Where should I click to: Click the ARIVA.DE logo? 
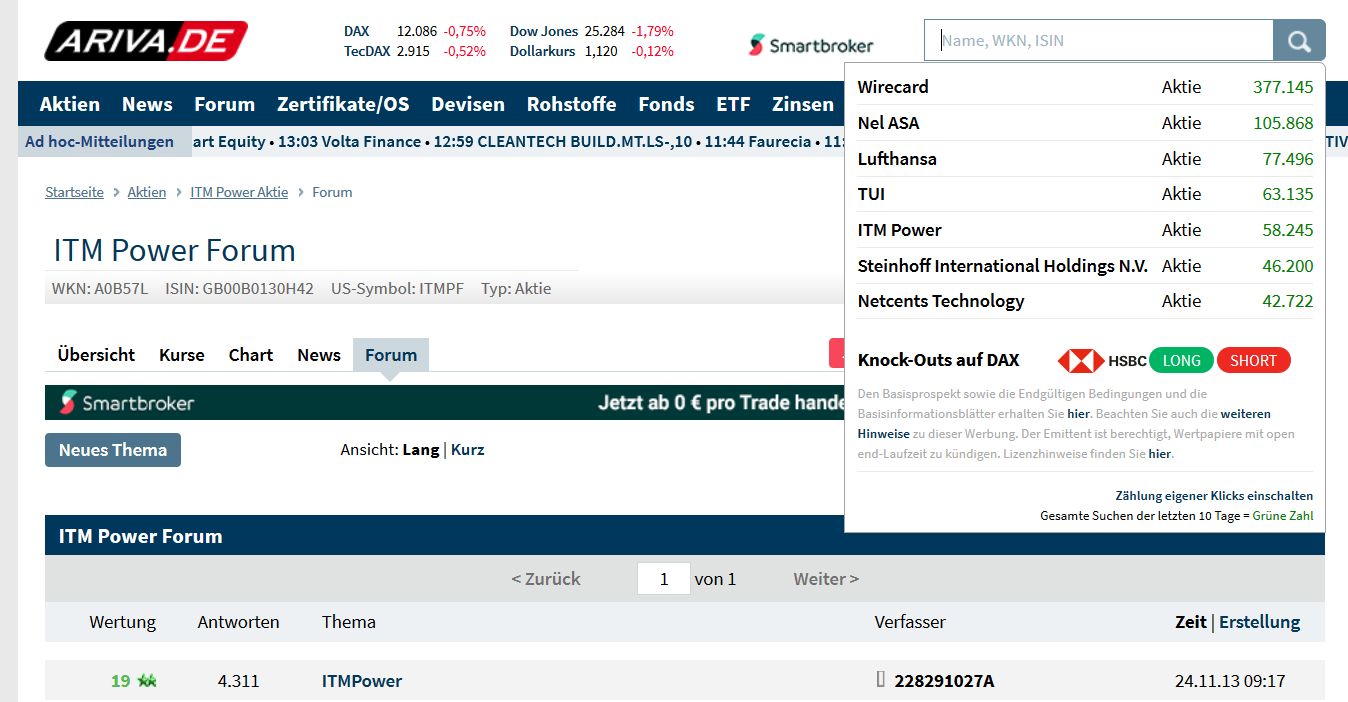point(146,41)
